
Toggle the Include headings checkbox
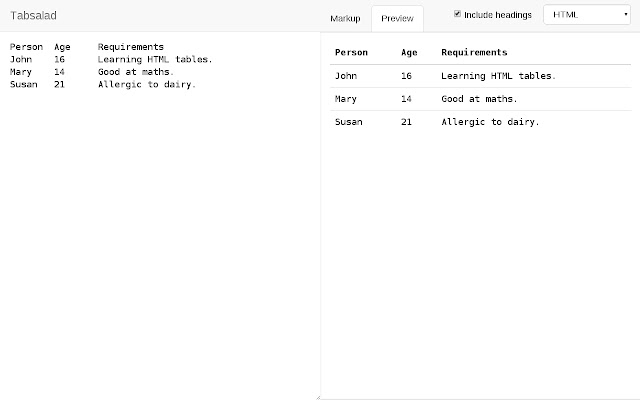pyautogui.click(x=458, y=14)
